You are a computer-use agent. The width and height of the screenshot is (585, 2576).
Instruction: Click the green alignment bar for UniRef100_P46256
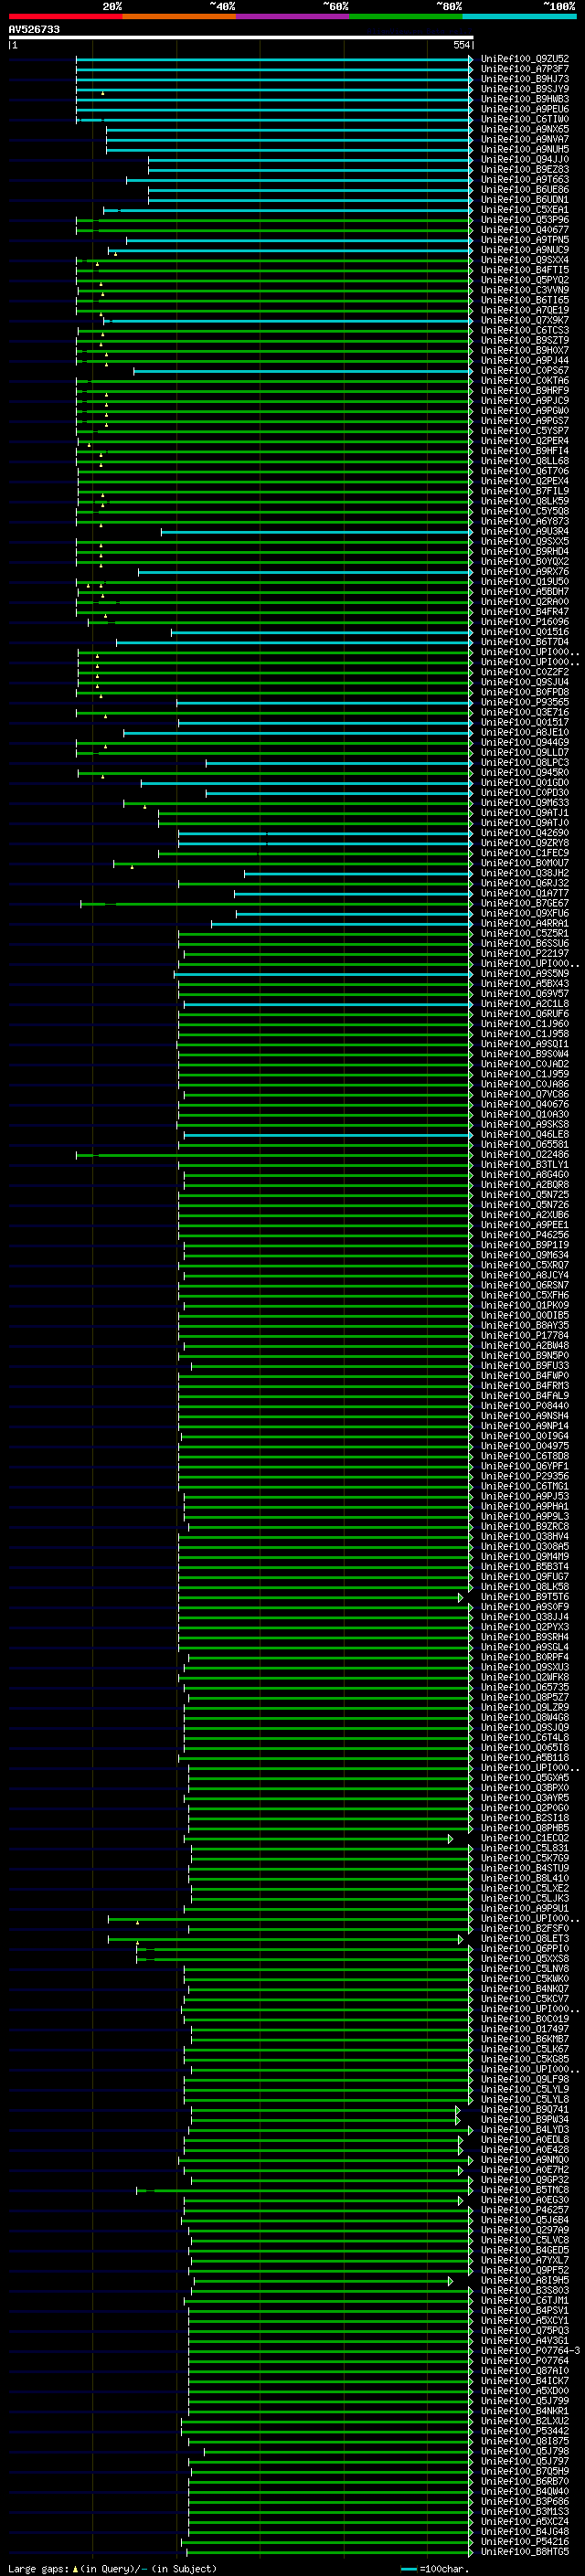coord(326,1235)
